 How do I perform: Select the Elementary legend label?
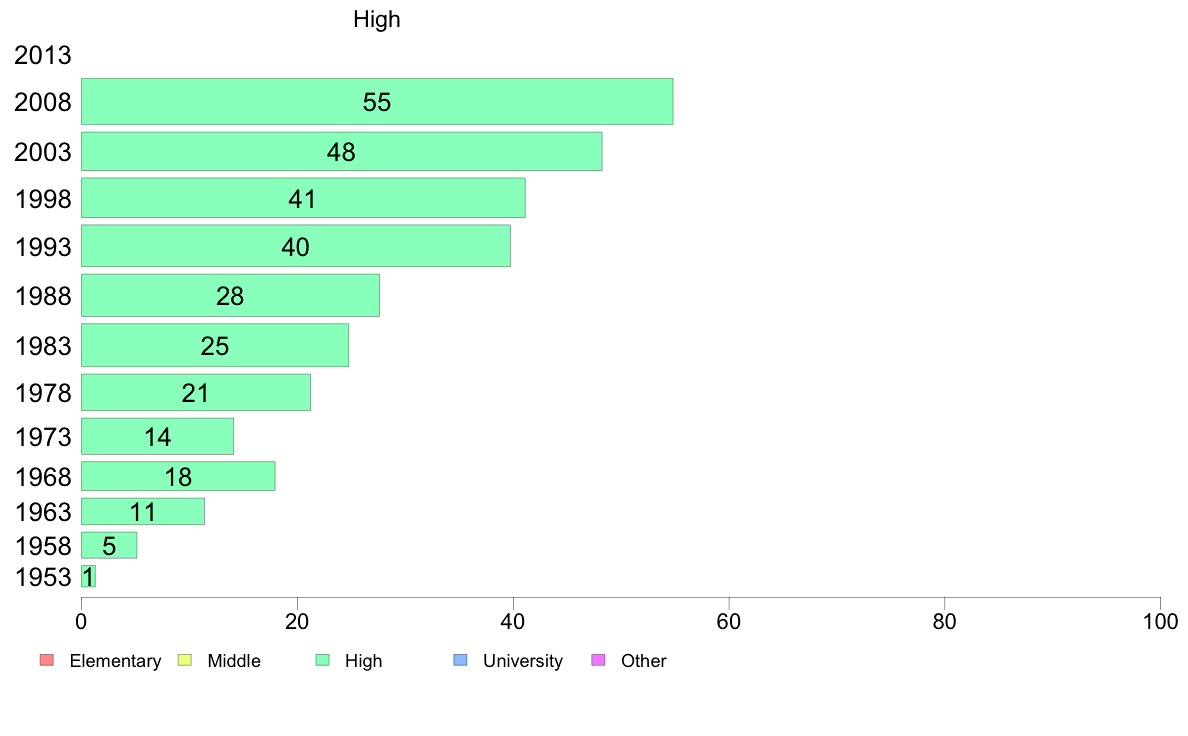coord(115,661)
